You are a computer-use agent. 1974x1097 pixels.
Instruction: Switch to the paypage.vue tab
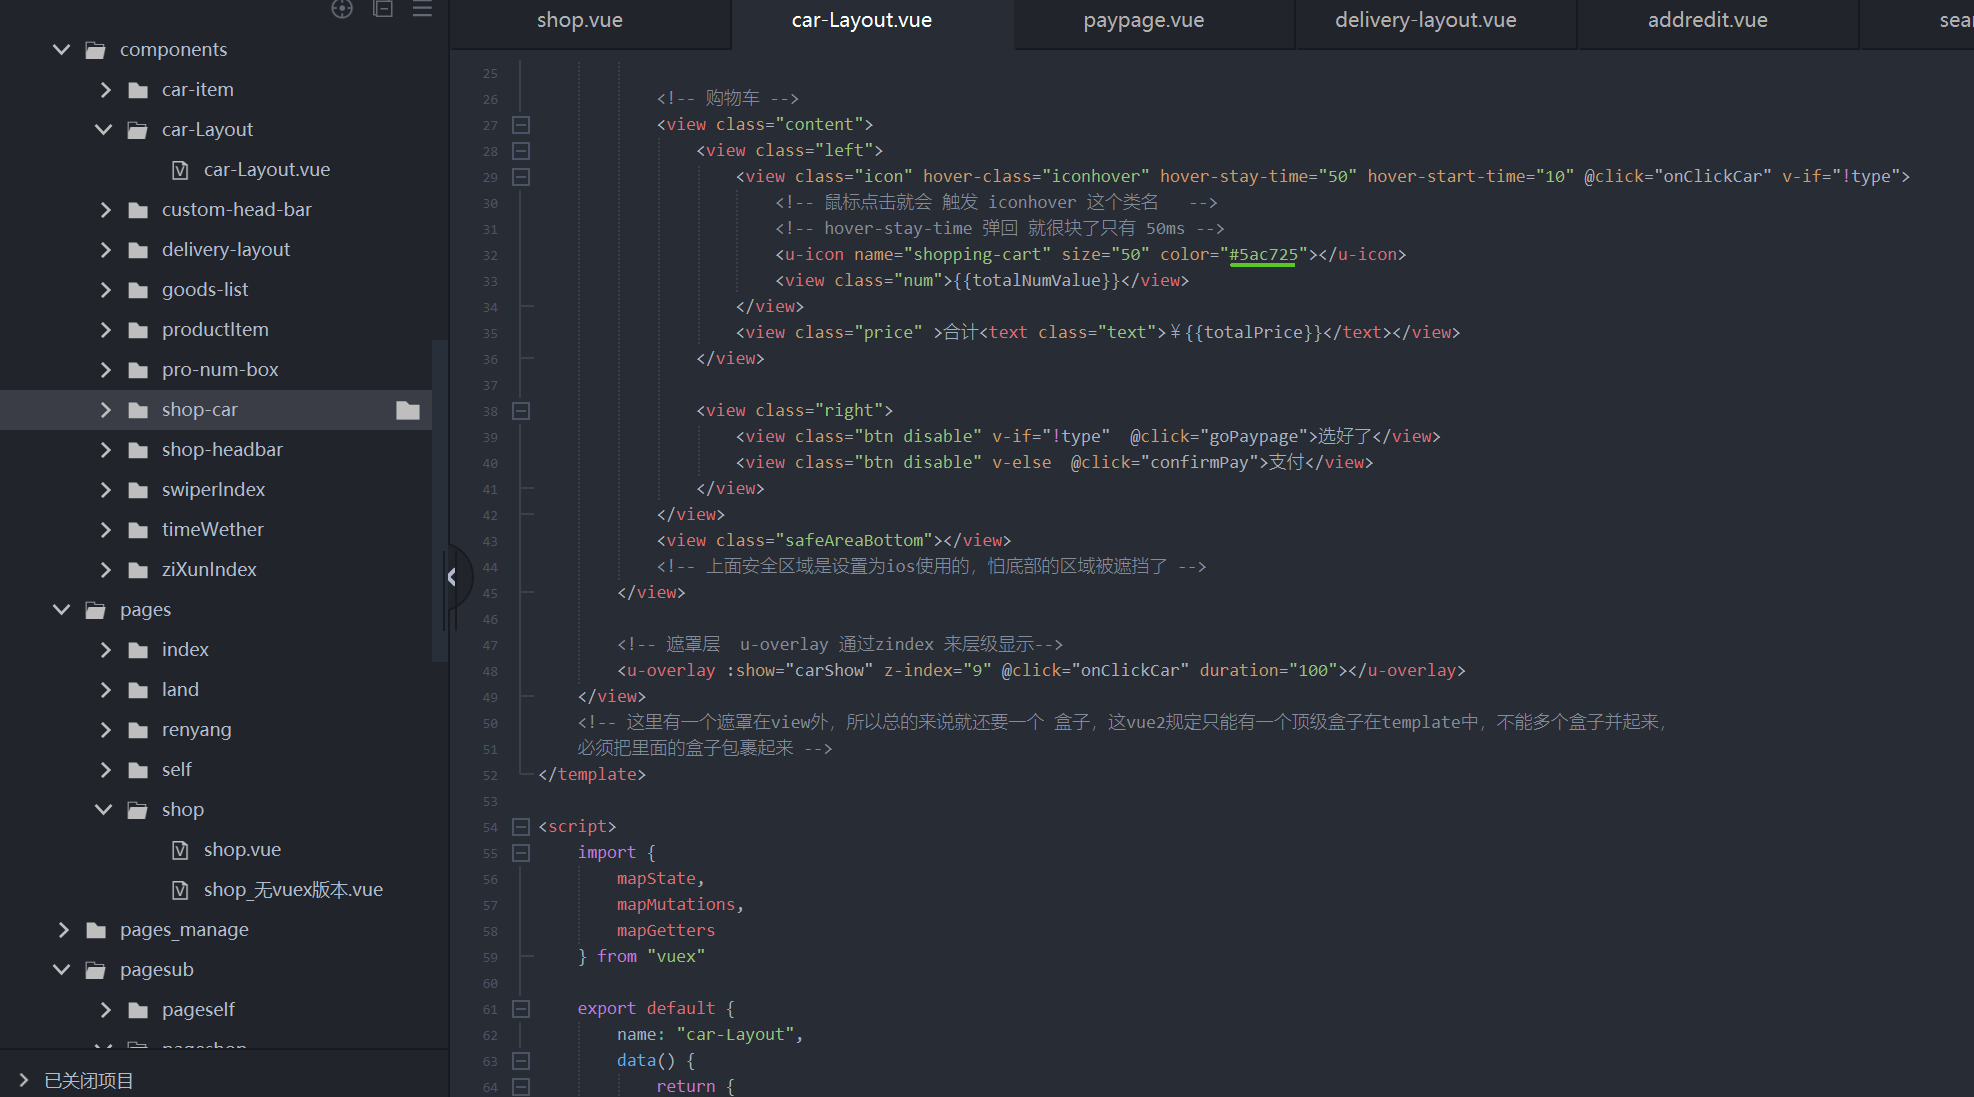1143,20
